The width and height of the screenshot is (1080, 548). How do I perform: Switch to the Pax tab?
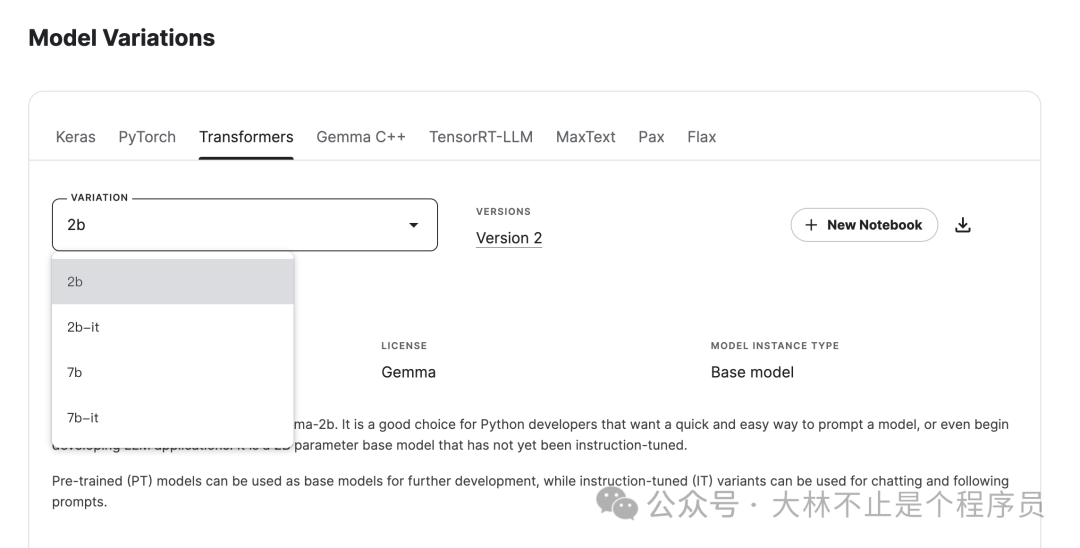[651, 137]
